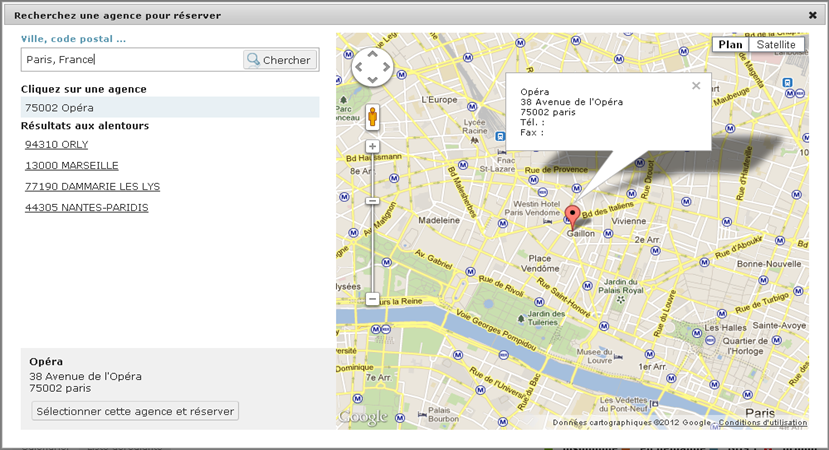
Task: Zoom out with the bottom minus button
Action: pos(372,299)
